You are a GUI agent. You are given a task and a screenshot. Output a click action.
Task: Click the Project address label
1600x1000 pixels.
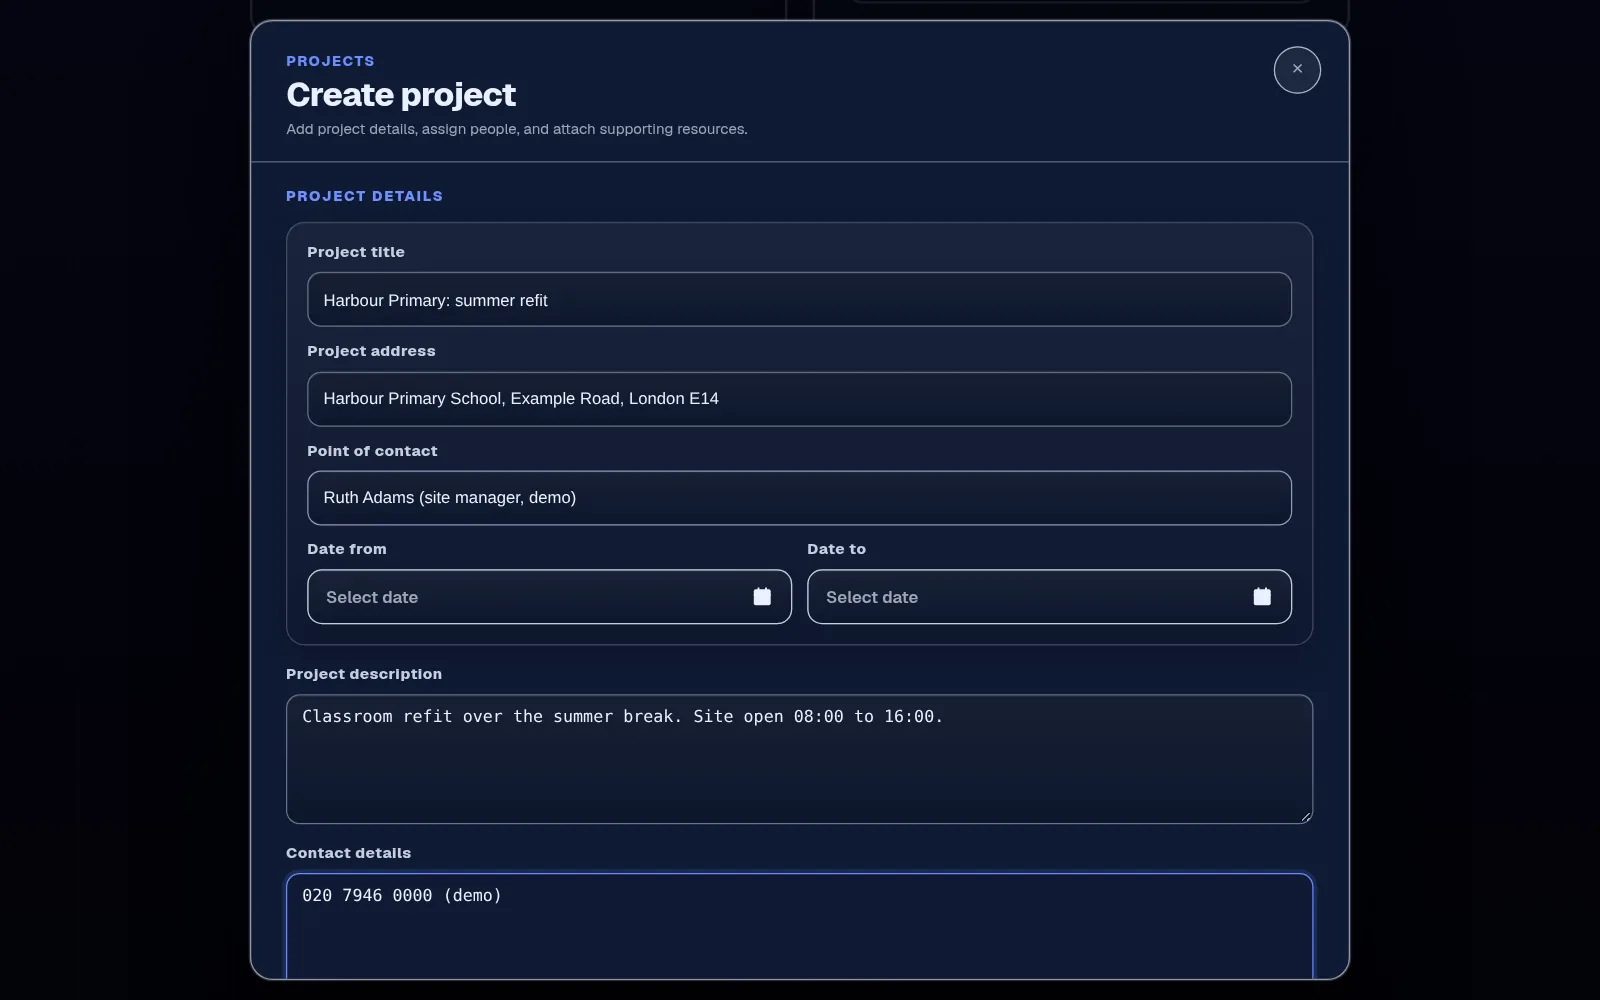pyautogui.click(x=371, y=351)
